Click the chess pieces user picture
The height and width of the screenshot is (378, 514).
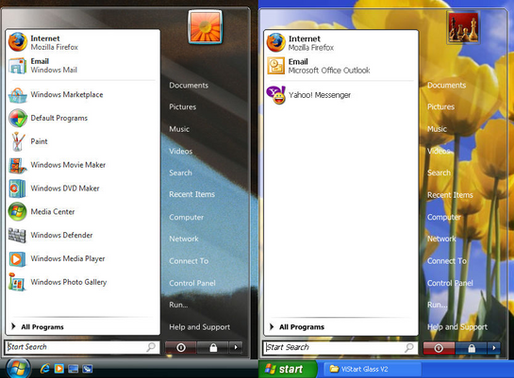point(463,27)
